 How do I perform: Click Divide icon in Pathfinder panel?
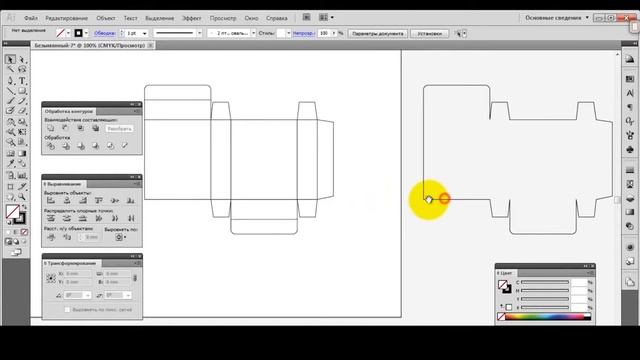(51, 146)
